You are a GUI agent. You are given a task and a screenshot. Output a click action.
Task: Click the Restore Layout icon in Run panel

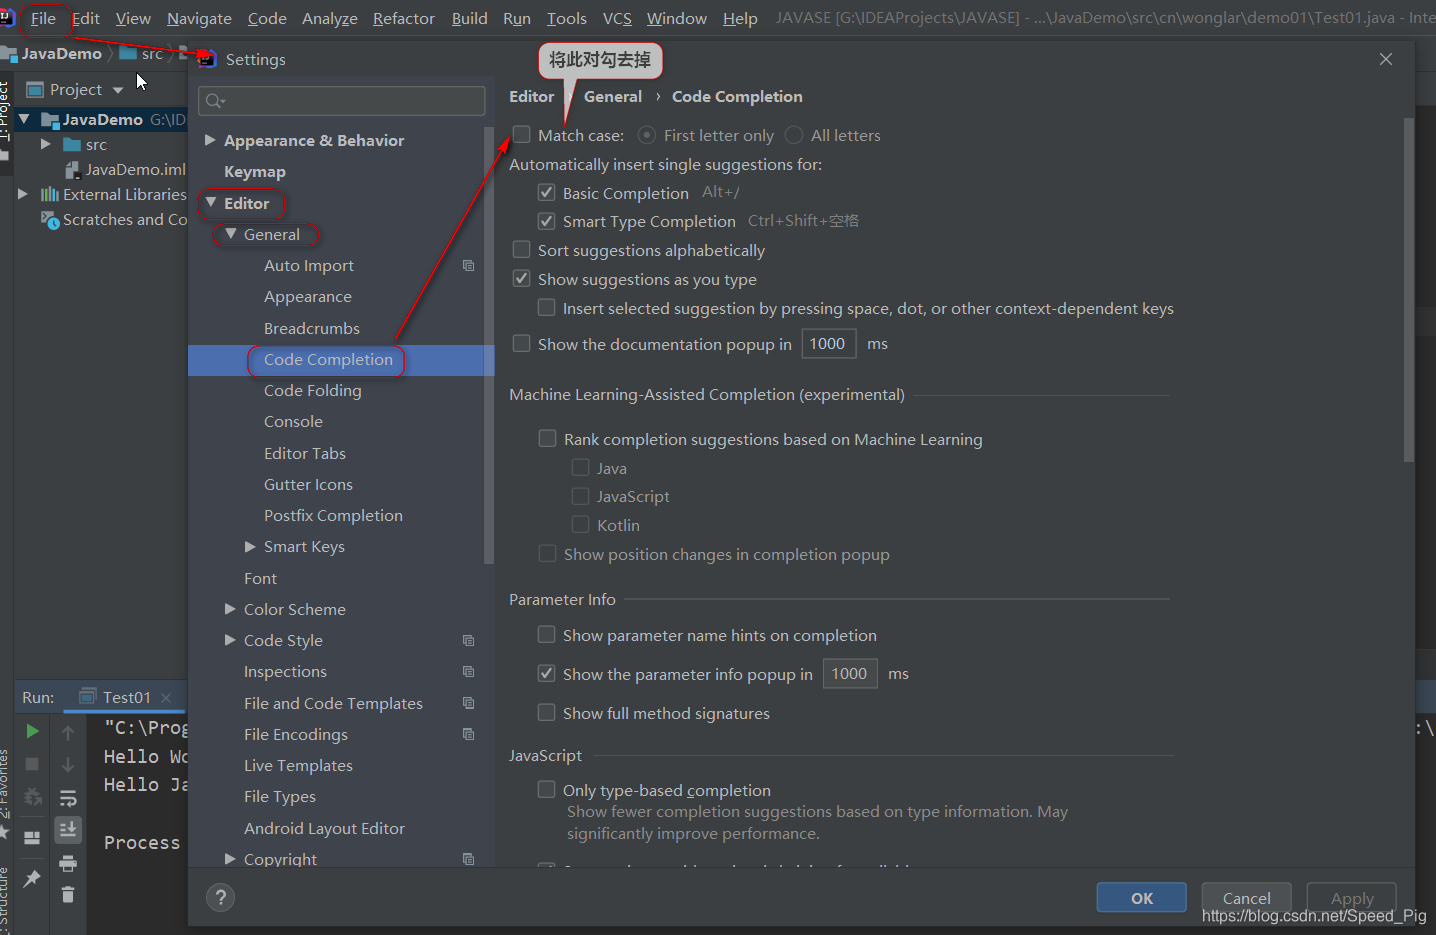point(32,838)
